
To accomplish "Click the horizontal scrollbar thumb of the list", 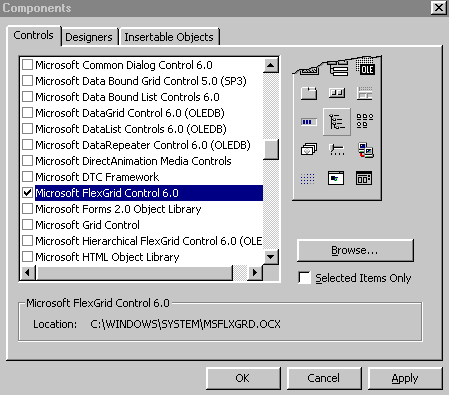I will click(134, 273).
